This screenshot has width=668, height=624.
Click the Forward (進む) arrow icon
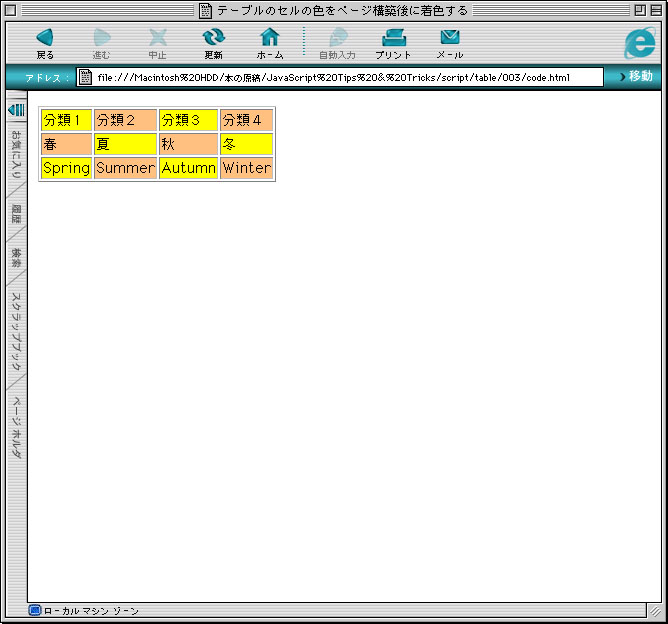[101, 38]
